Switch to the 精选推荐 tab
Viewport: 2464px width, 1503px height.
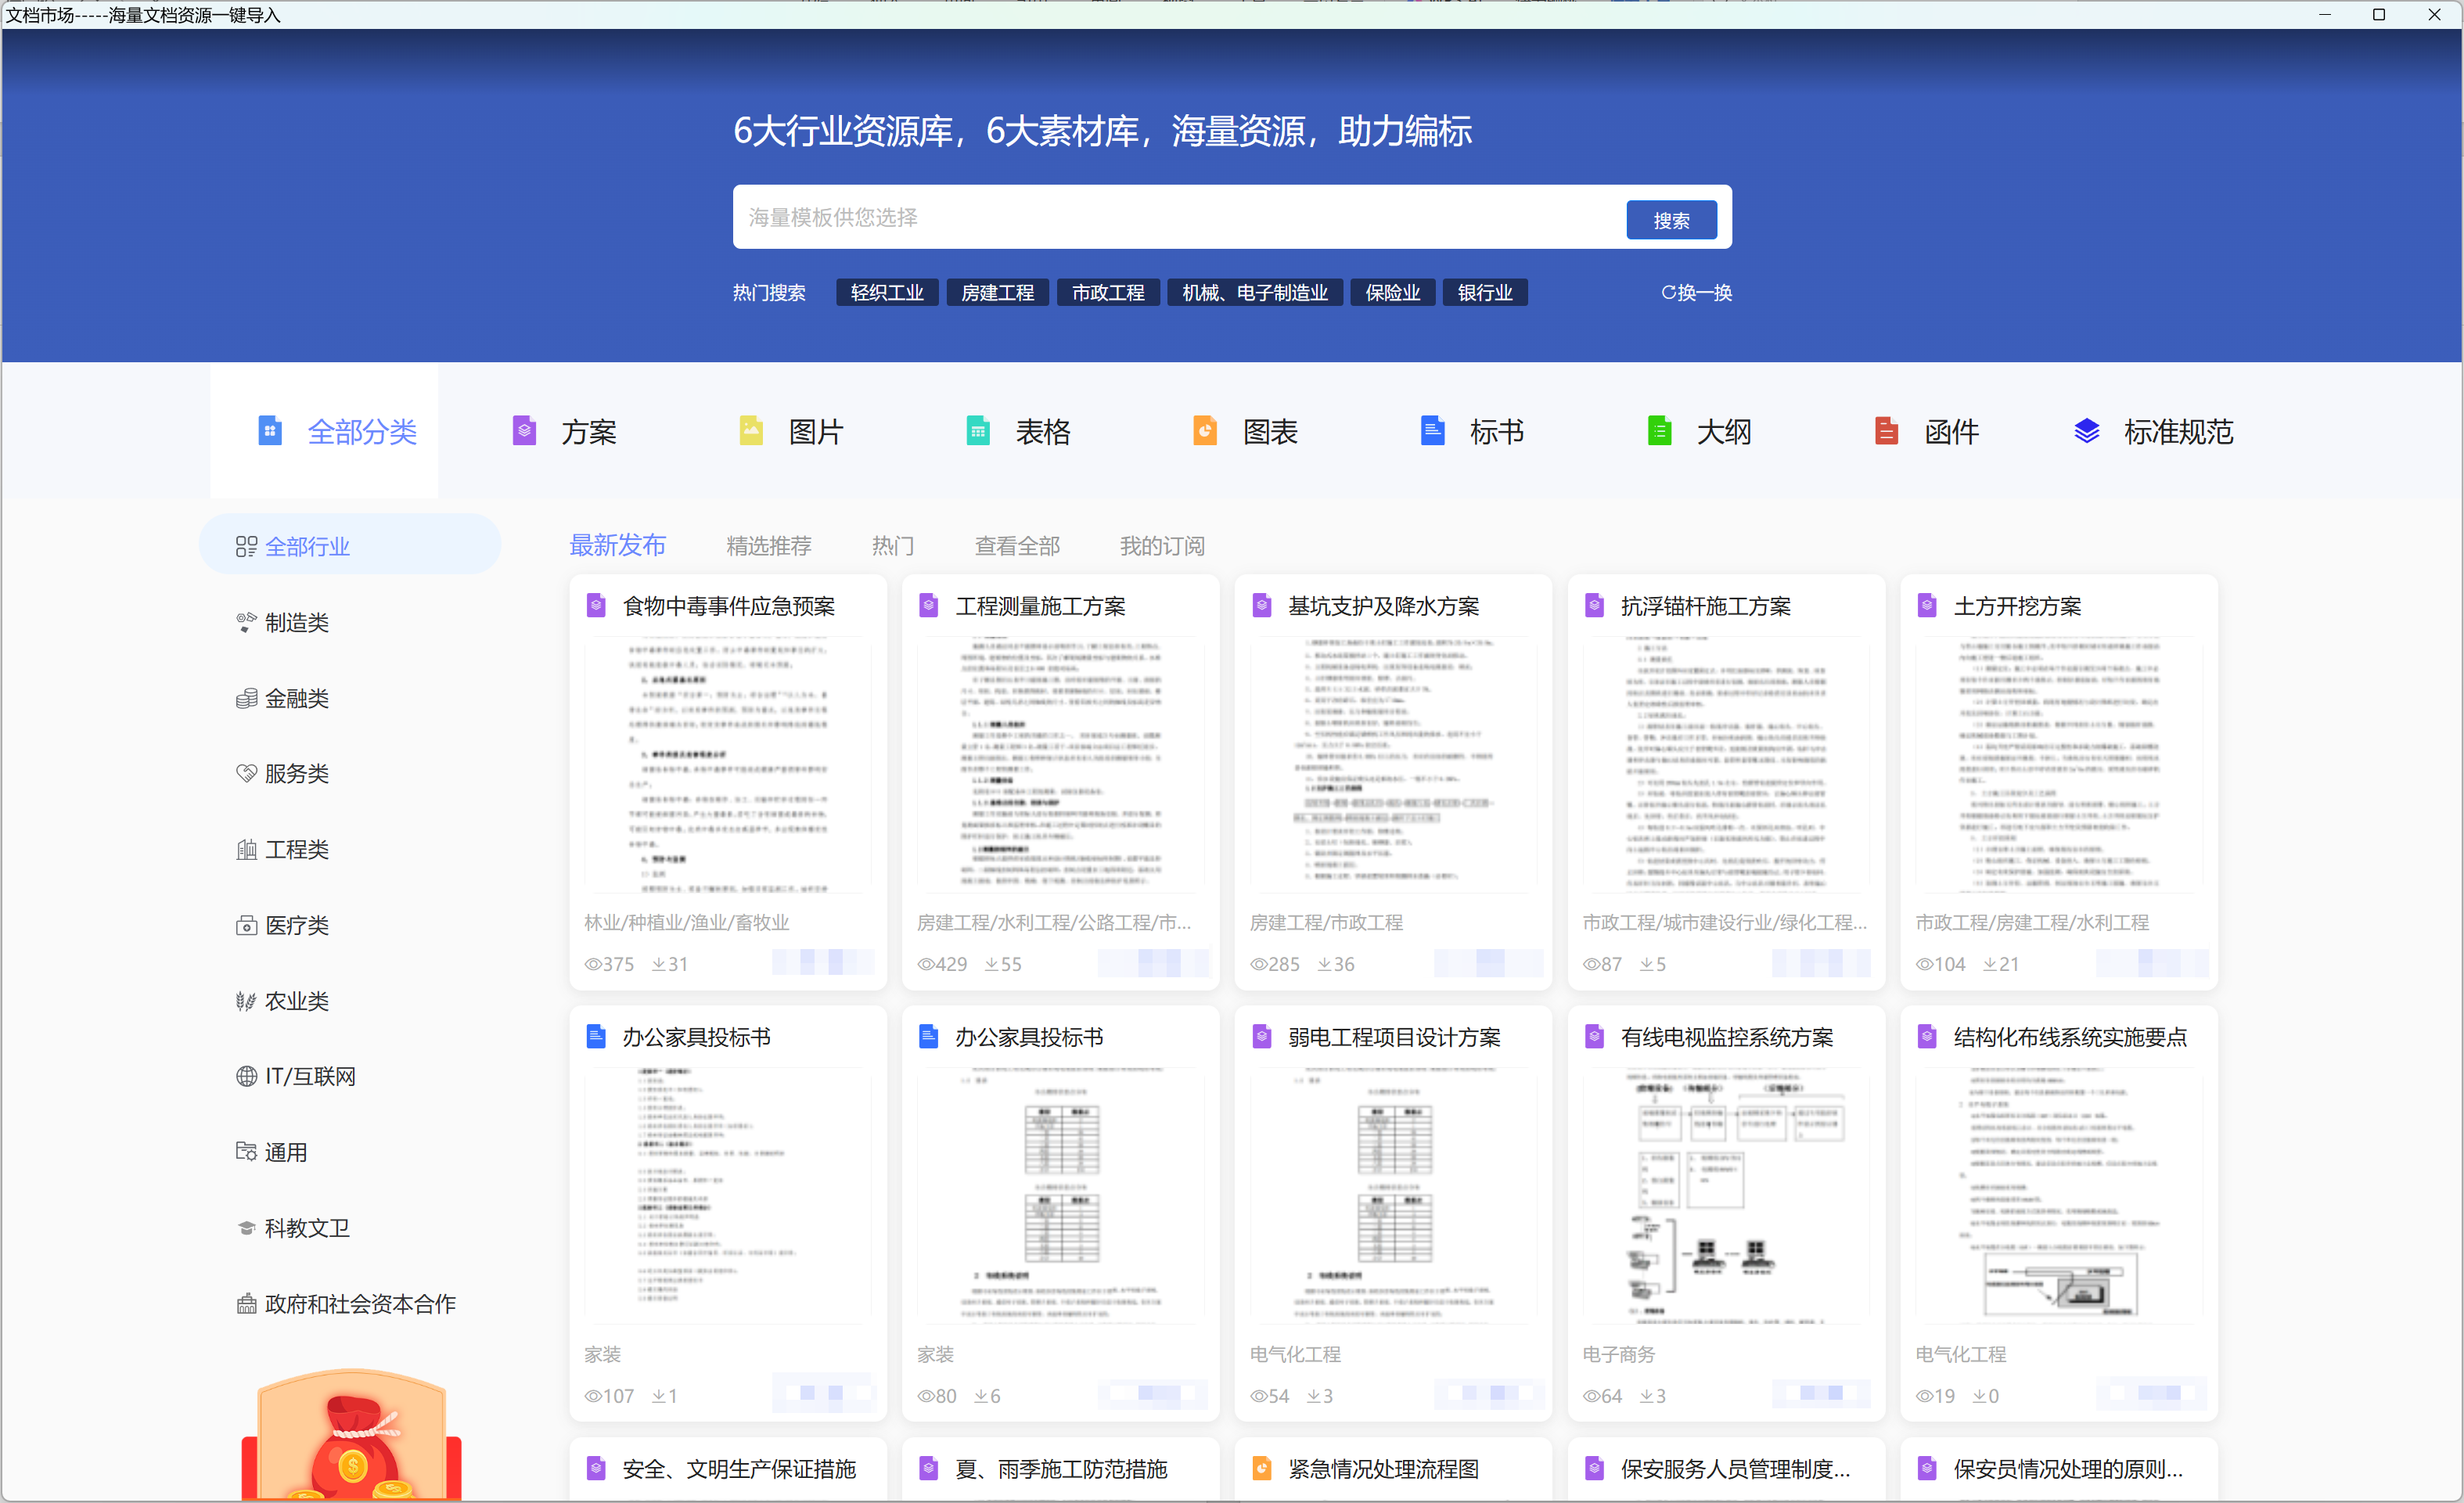[x=768, y=546]
